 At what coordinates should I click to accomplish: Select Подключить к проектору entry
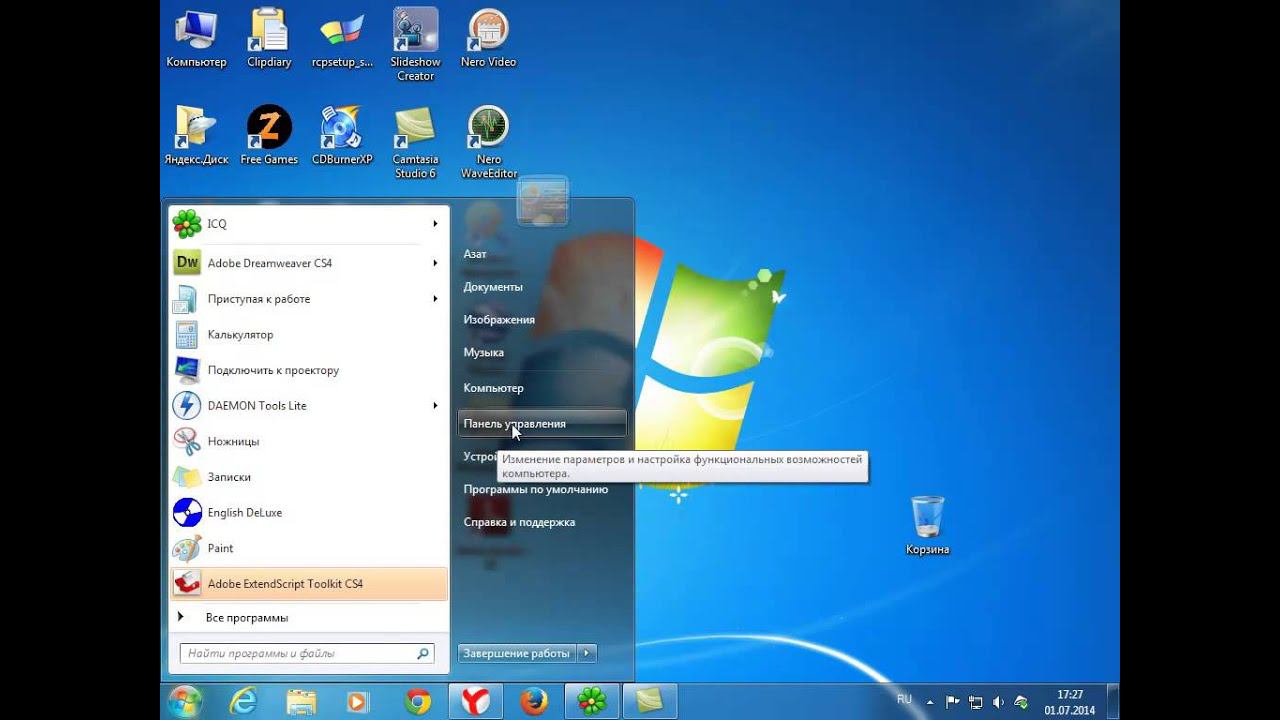(x=309, y=370)
